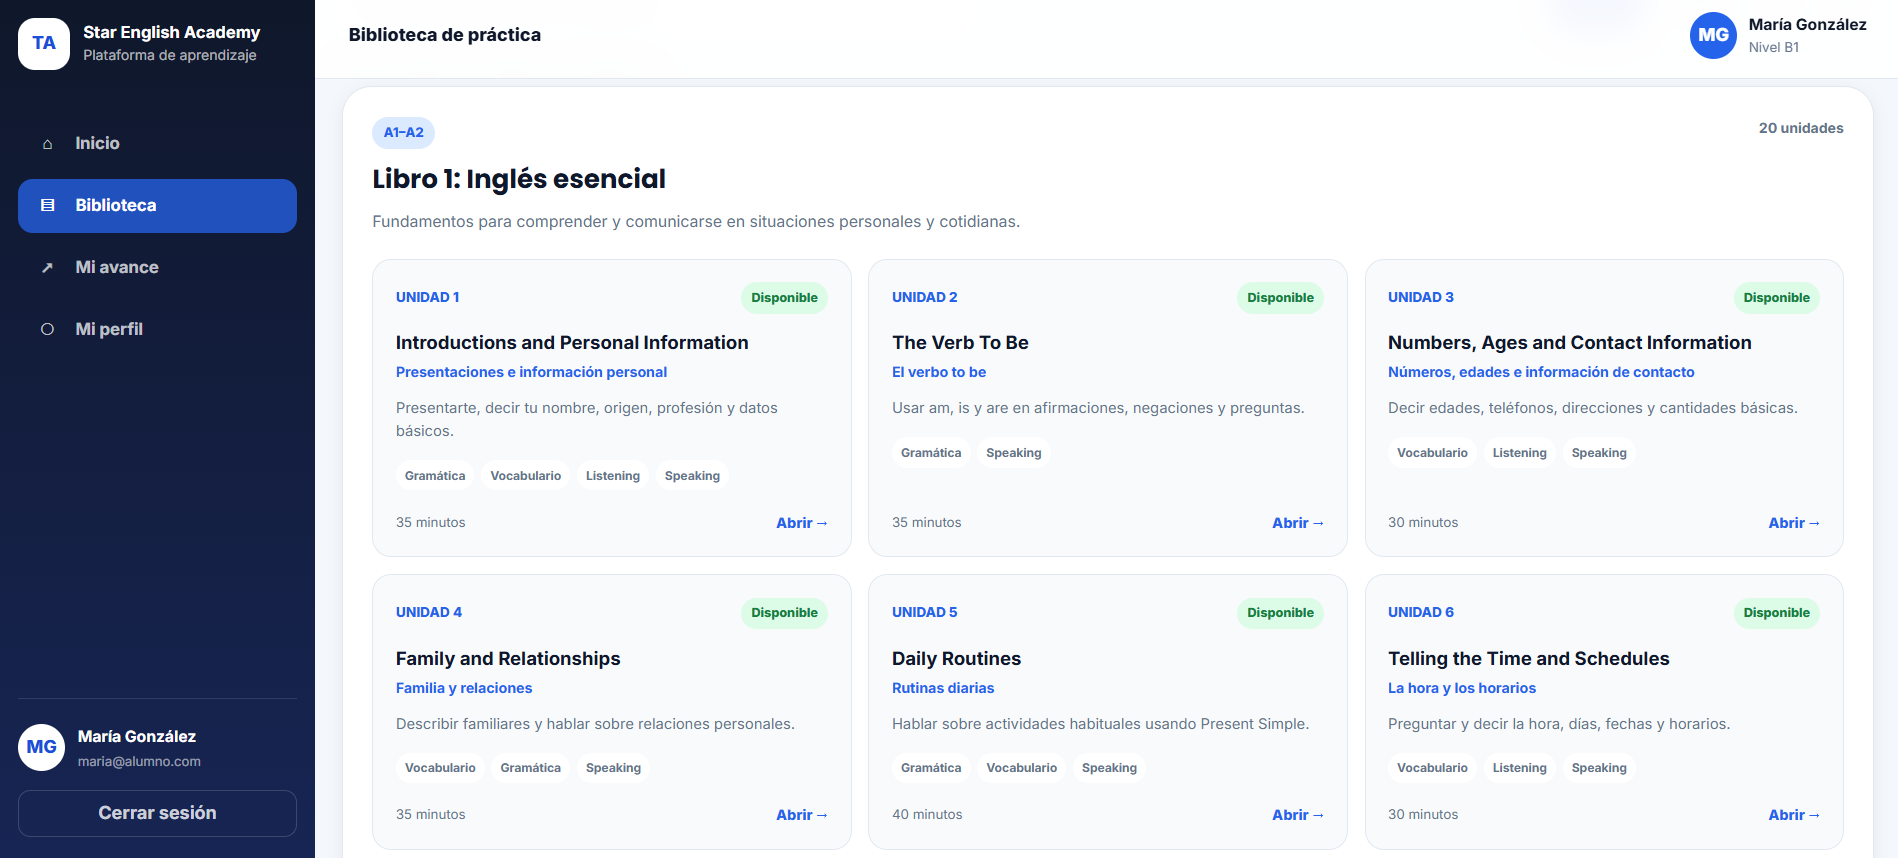Click the A1–A2 level badge
This screenshot has width=1898, height=858.
click(x=404, y=133)
